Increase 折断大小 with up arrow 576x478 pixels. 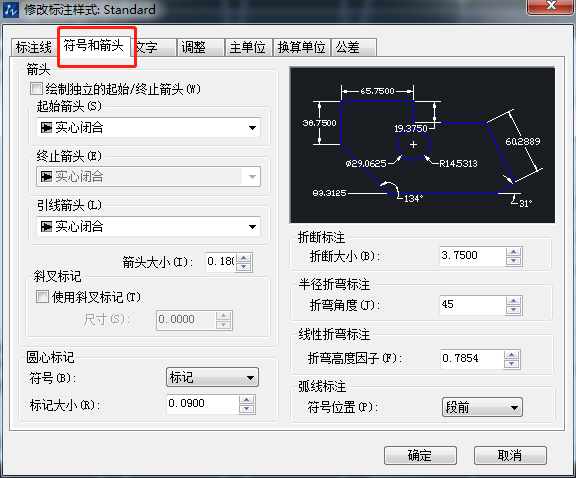(x=514, y=252)
